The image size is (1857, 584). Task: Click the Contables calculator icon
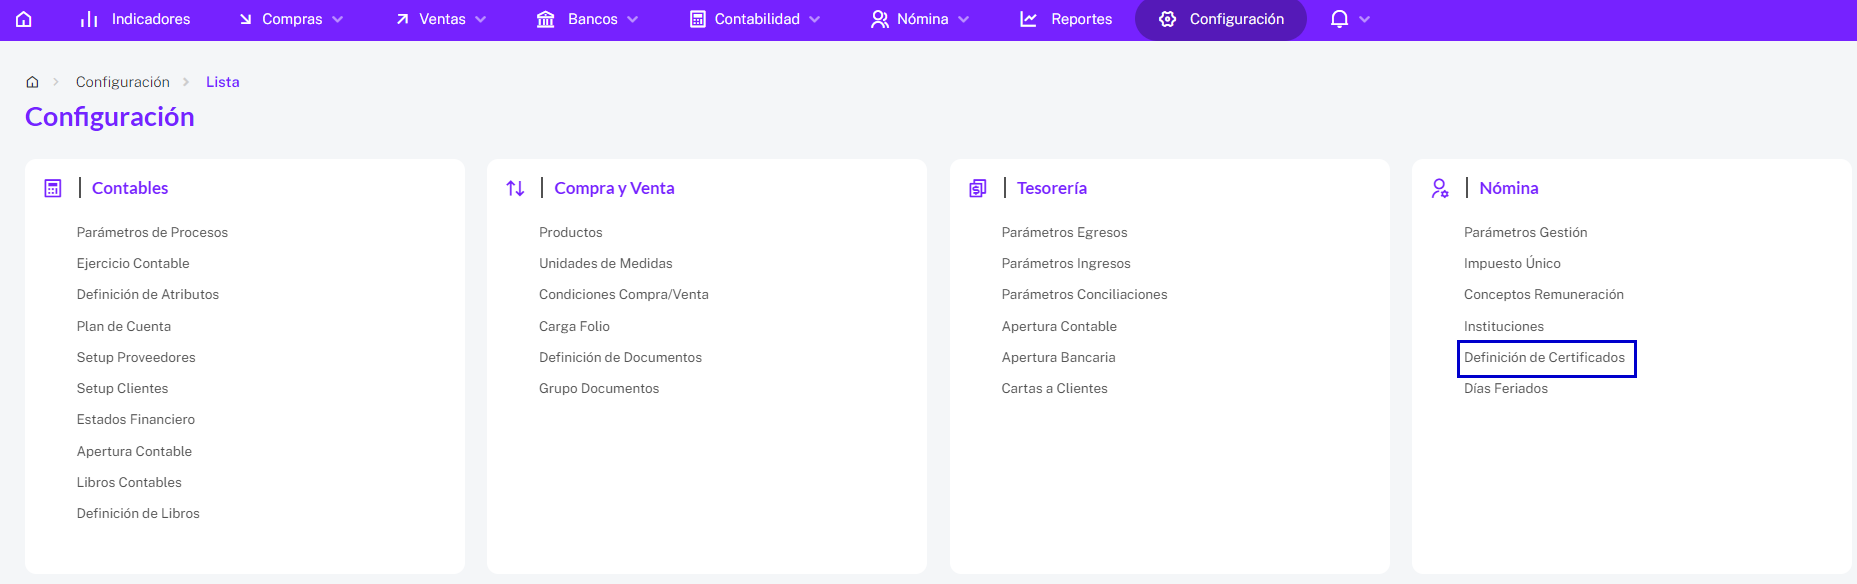[53, 188]
